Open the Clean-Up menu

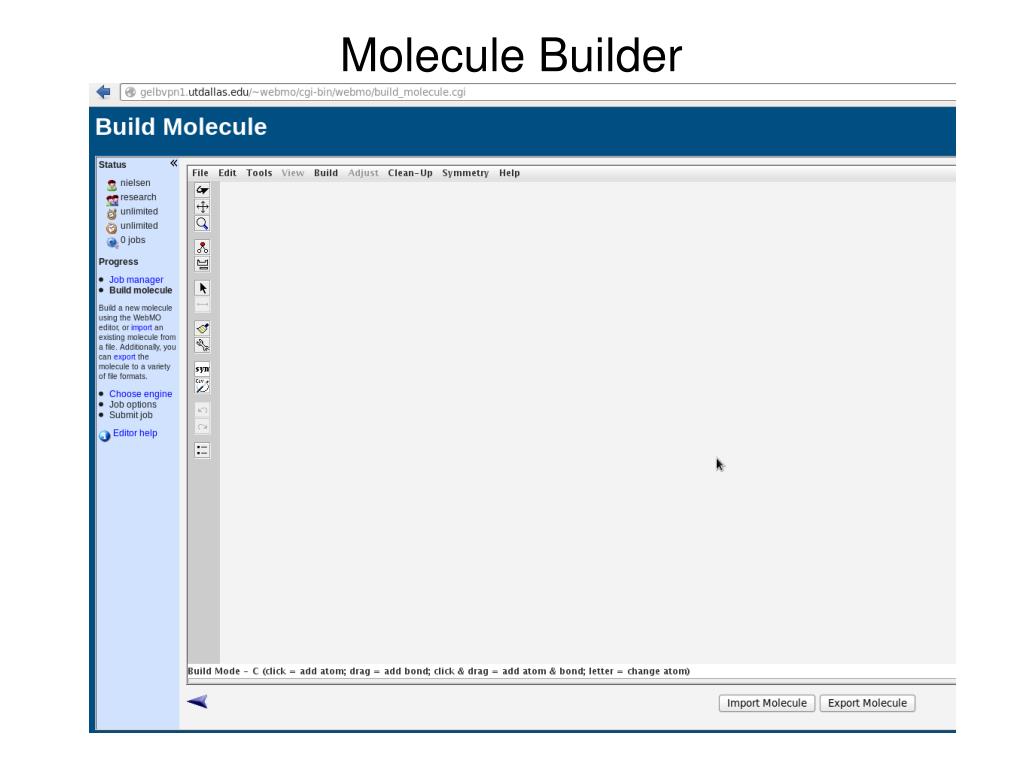410,173
